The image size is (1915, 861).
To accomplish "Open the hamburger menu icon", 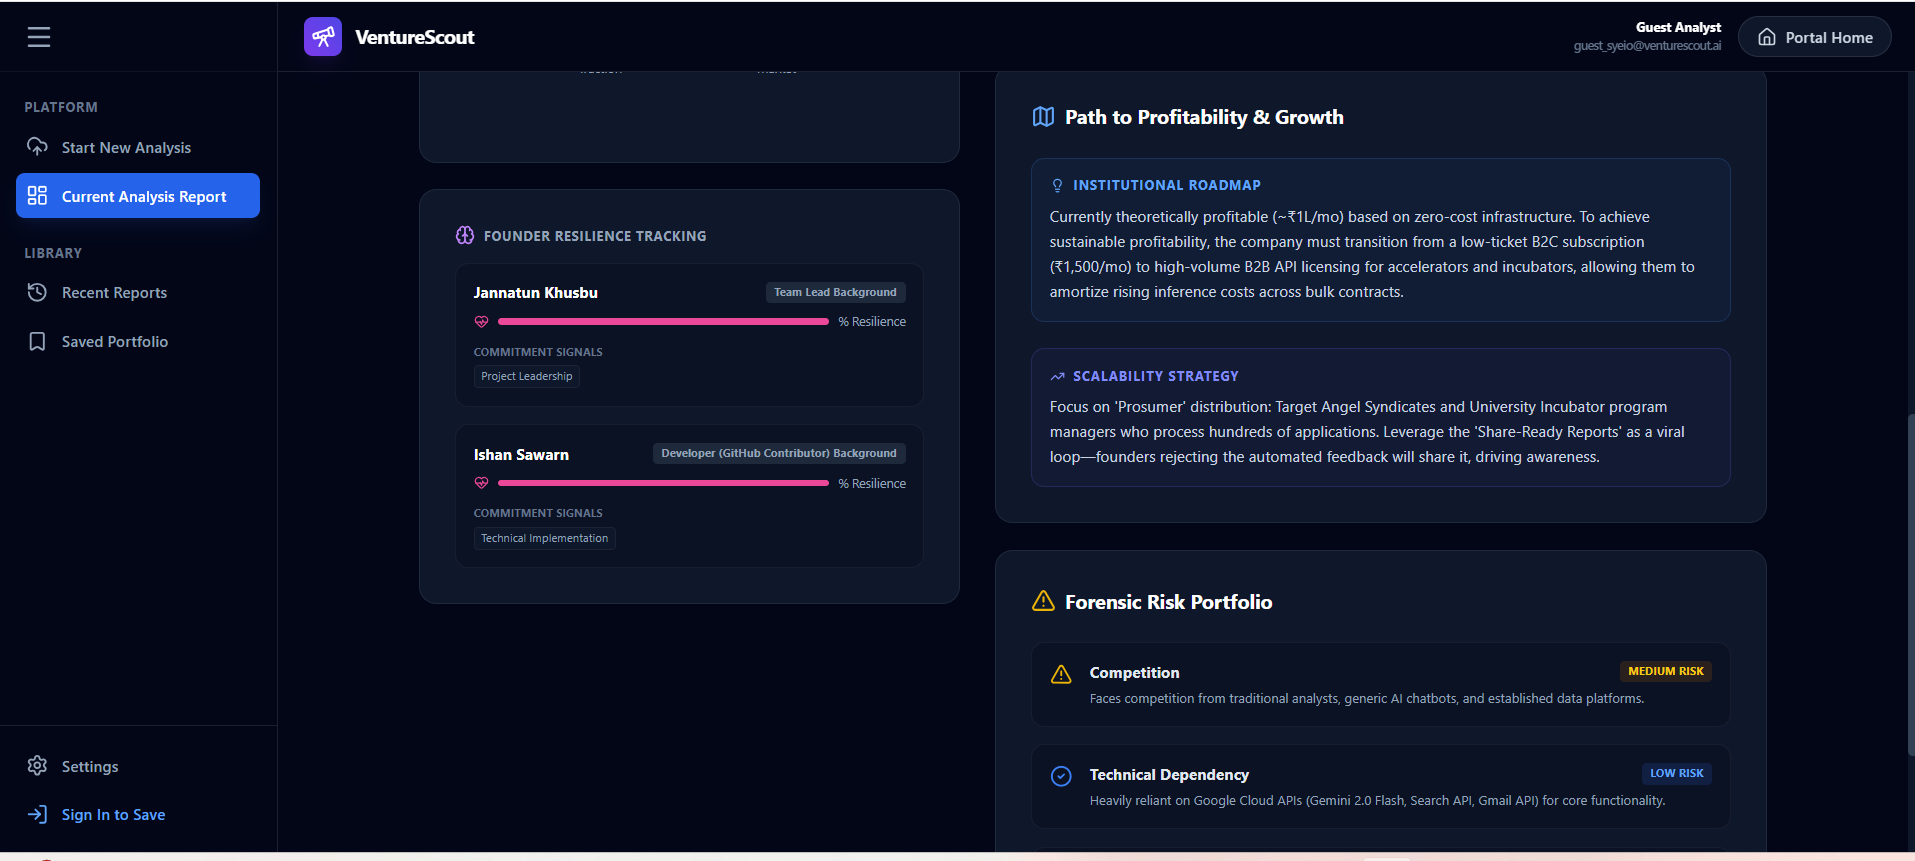I will 39,37.
